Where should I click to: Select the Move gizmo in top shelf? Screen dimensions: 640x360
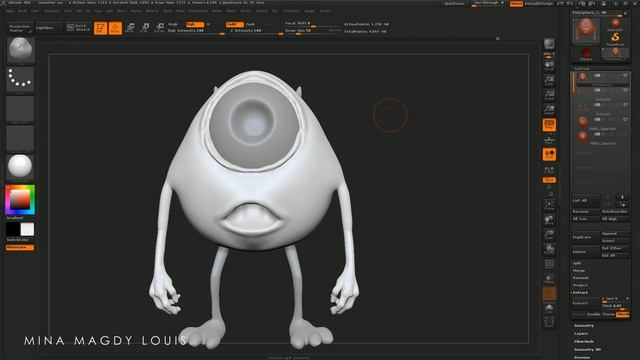coord(130,28)
